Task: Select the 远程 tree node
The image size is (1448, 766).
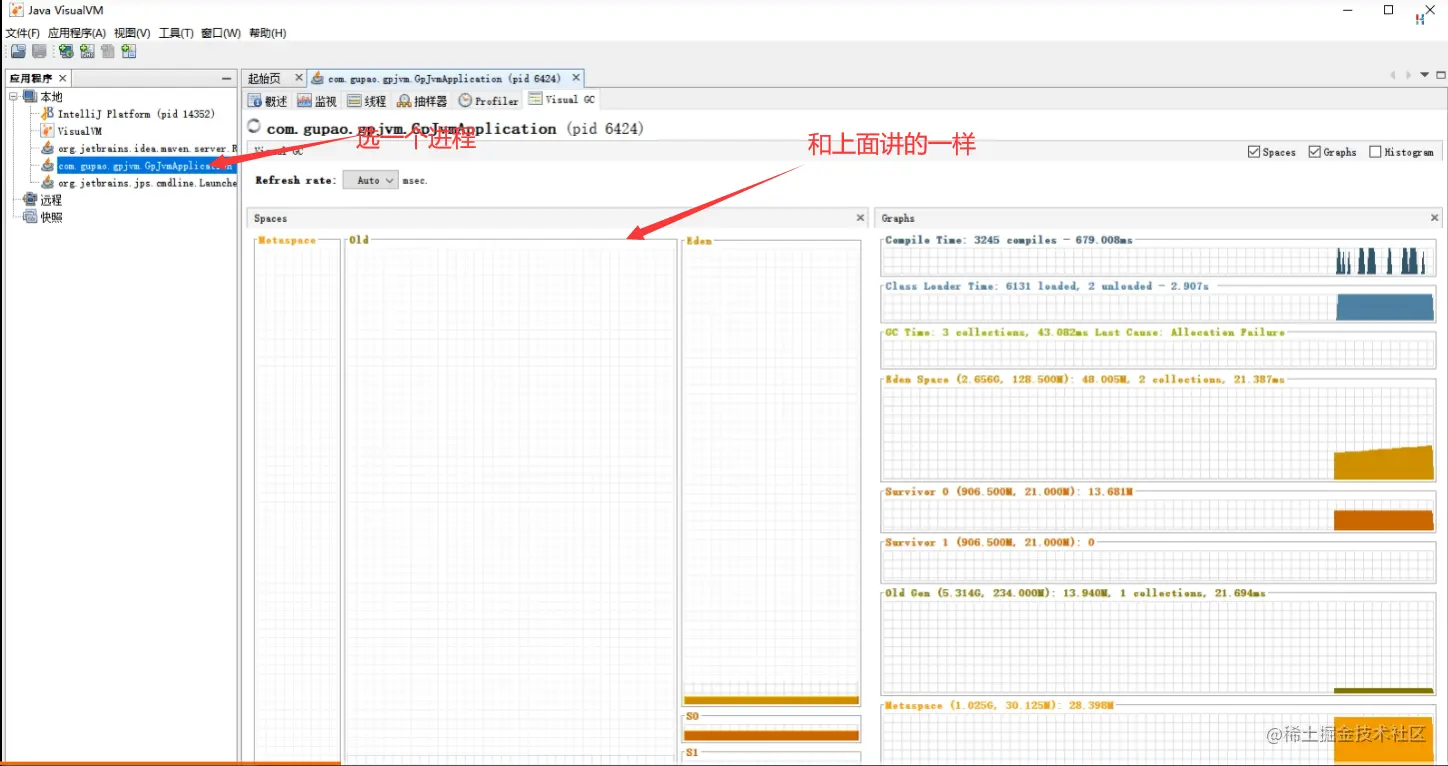Action: tap(51, 200)
